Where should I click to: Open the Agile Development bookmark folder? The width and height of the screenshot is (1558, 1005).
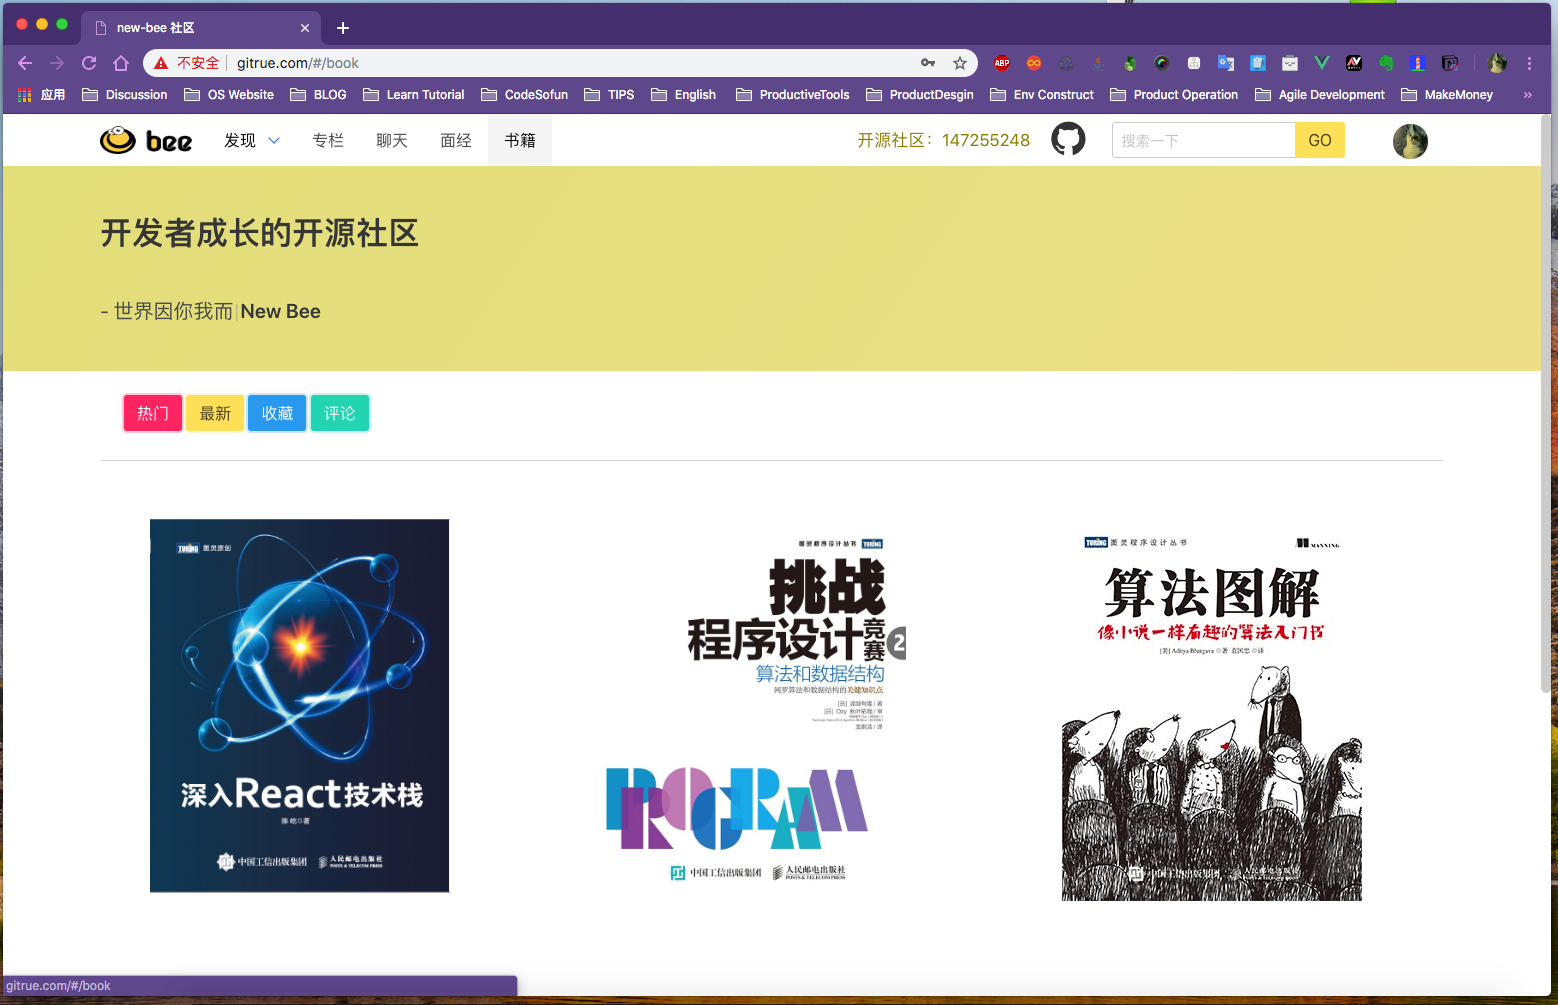1320,95
